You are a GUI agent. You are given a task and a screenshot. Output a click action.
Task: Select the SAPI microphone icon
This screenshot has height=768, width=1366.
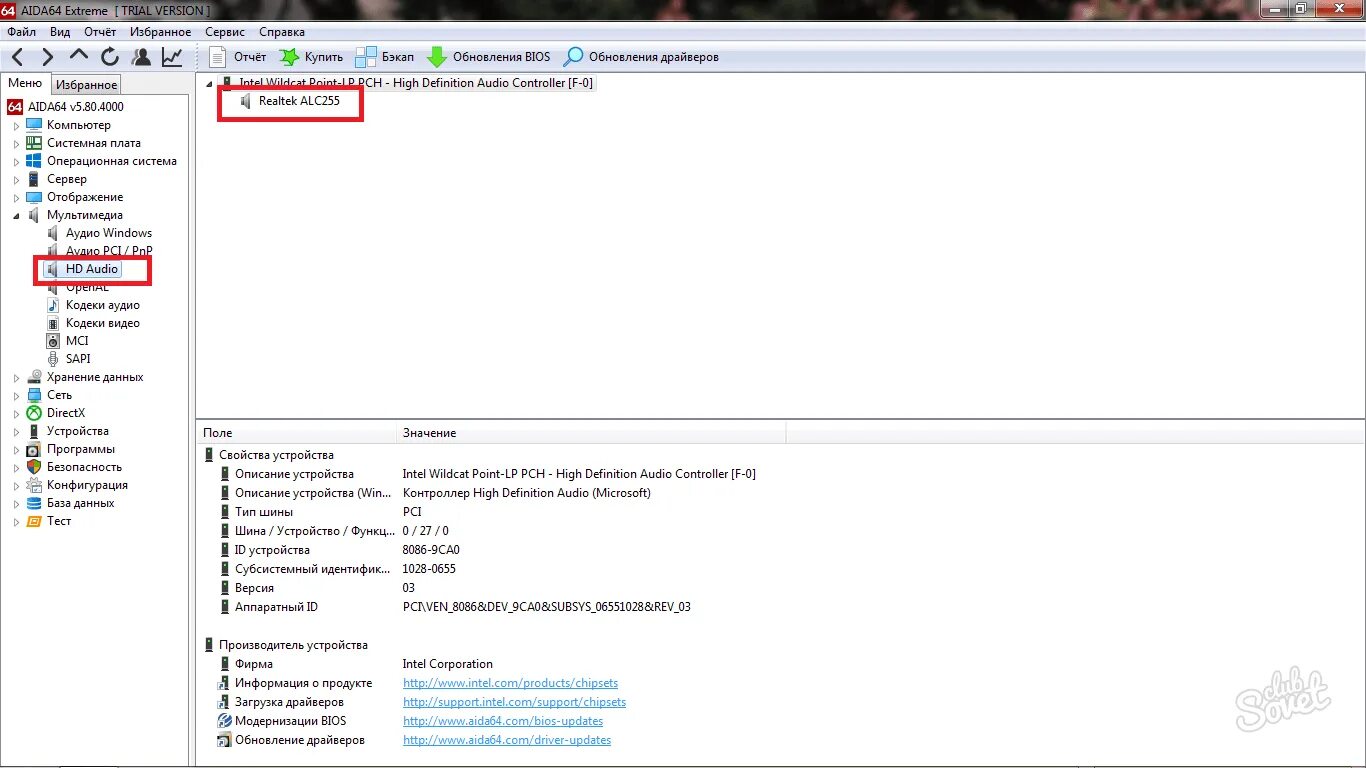point(54,359)
